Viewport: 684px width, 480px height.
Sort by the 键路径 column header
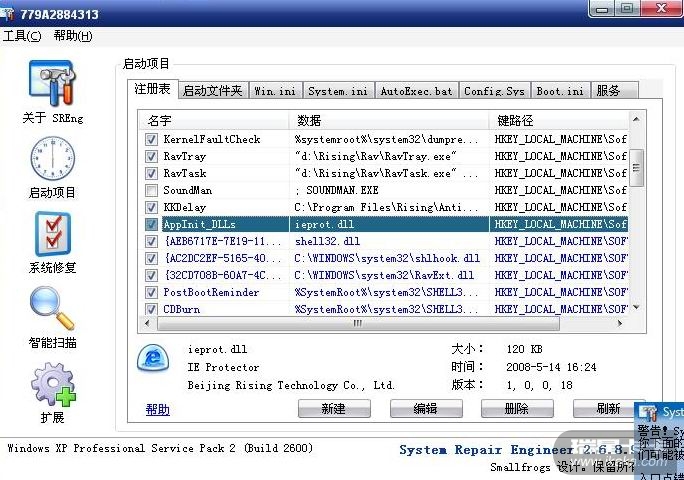[559, 120]
